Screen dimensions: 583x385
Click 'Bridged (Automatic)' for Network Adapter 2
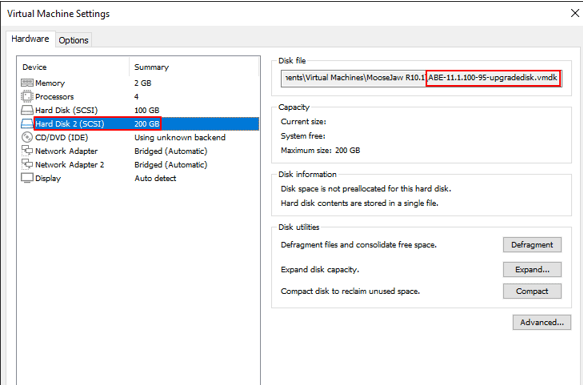[x=171, y=164]
